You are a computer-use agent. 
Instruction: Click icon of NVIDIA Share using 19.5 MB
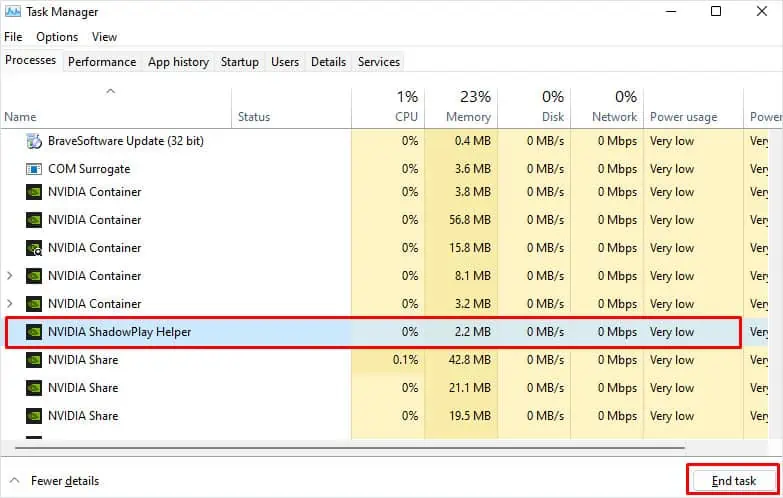[34, 416]
